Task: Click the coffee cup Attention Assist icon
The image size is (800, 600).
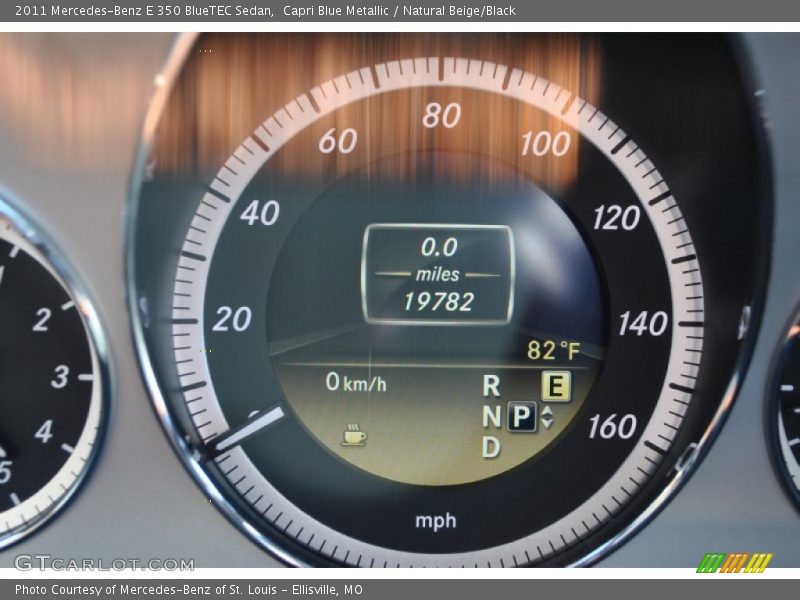Action: 355,435
